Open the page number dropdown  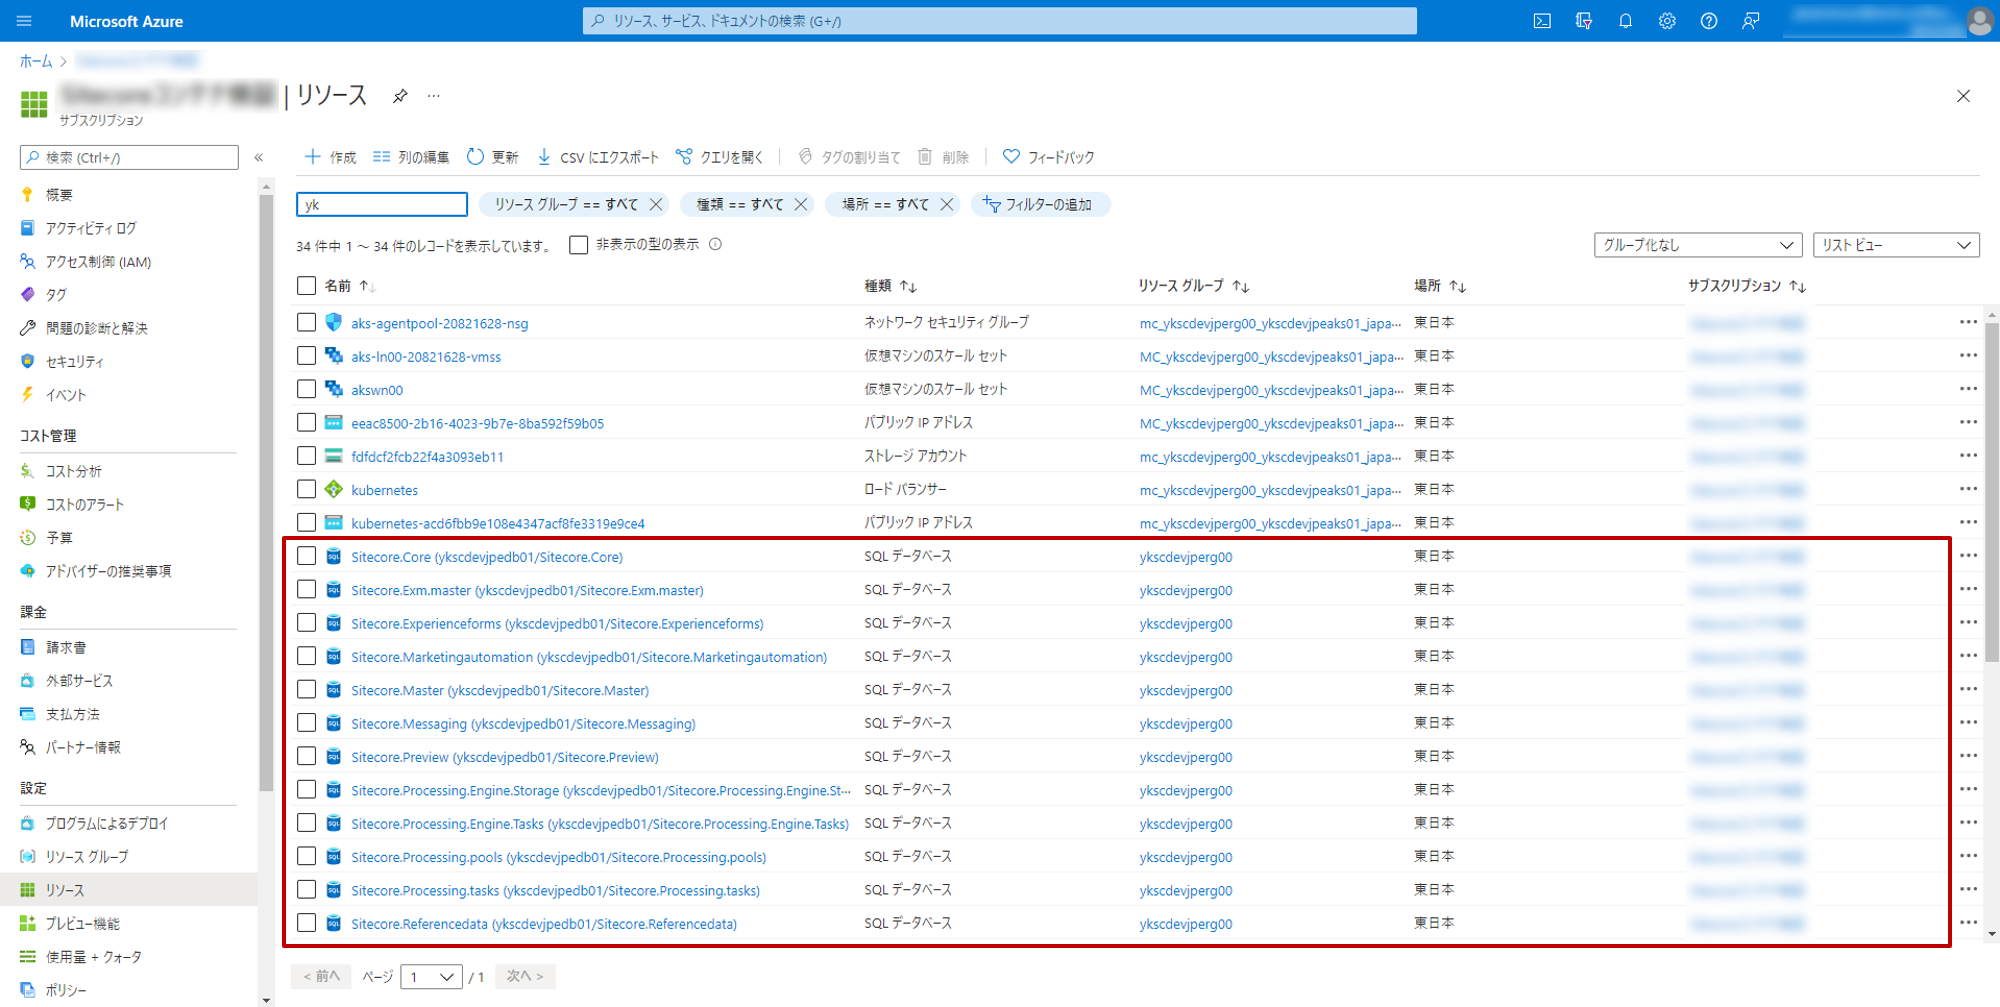tap(431, 976)
